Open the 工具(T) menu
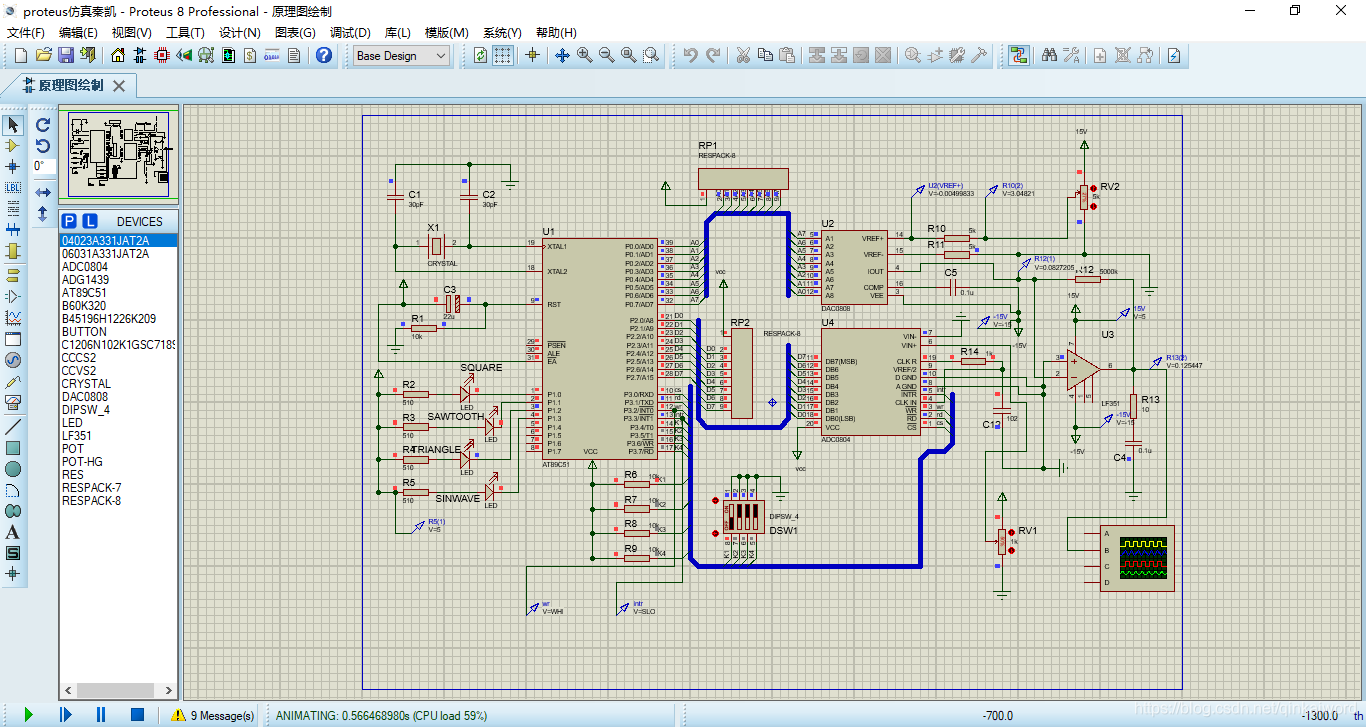Viewport: 1366px width, 727px height. tap(185, 33)
